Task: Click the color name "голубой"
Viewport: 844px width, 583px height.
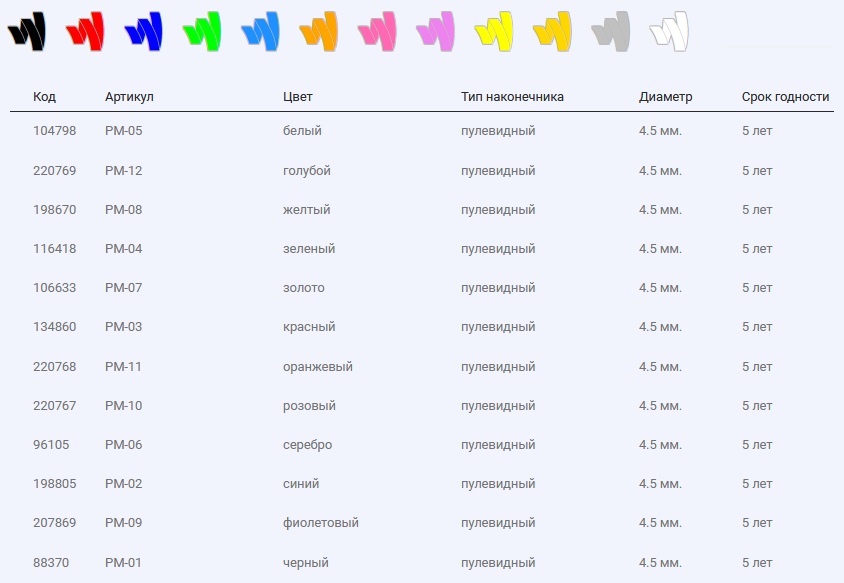Action: point(307,171)
